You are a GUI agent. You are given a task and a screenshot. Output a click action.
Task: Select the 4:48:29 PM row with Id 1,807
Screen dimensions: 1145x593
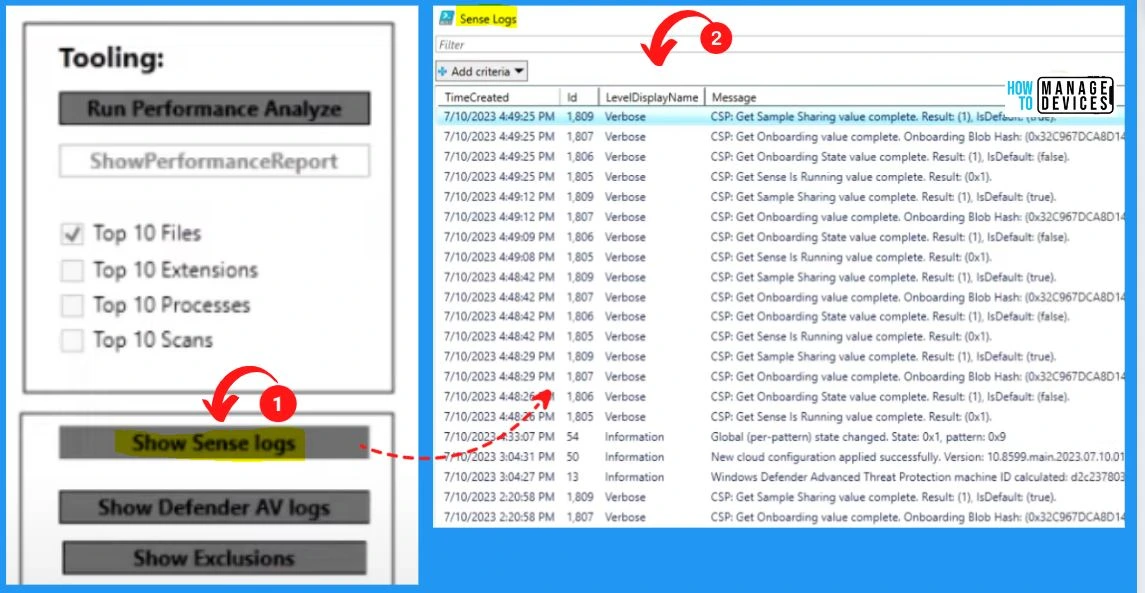tap(781, 377)
